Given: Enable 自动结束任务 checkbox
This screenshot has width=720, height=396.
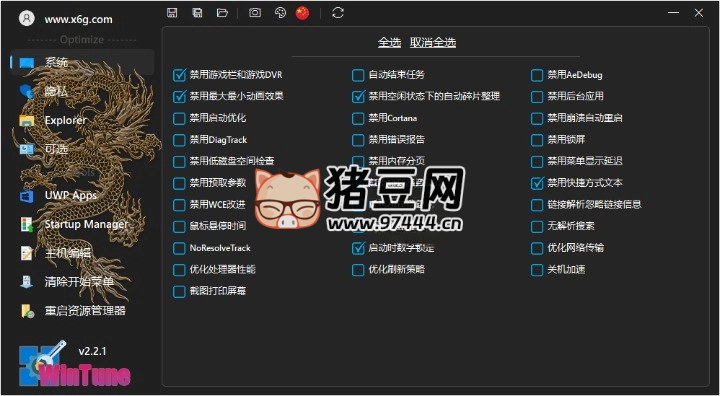Looking at the screenshot, I should point(358,75).
